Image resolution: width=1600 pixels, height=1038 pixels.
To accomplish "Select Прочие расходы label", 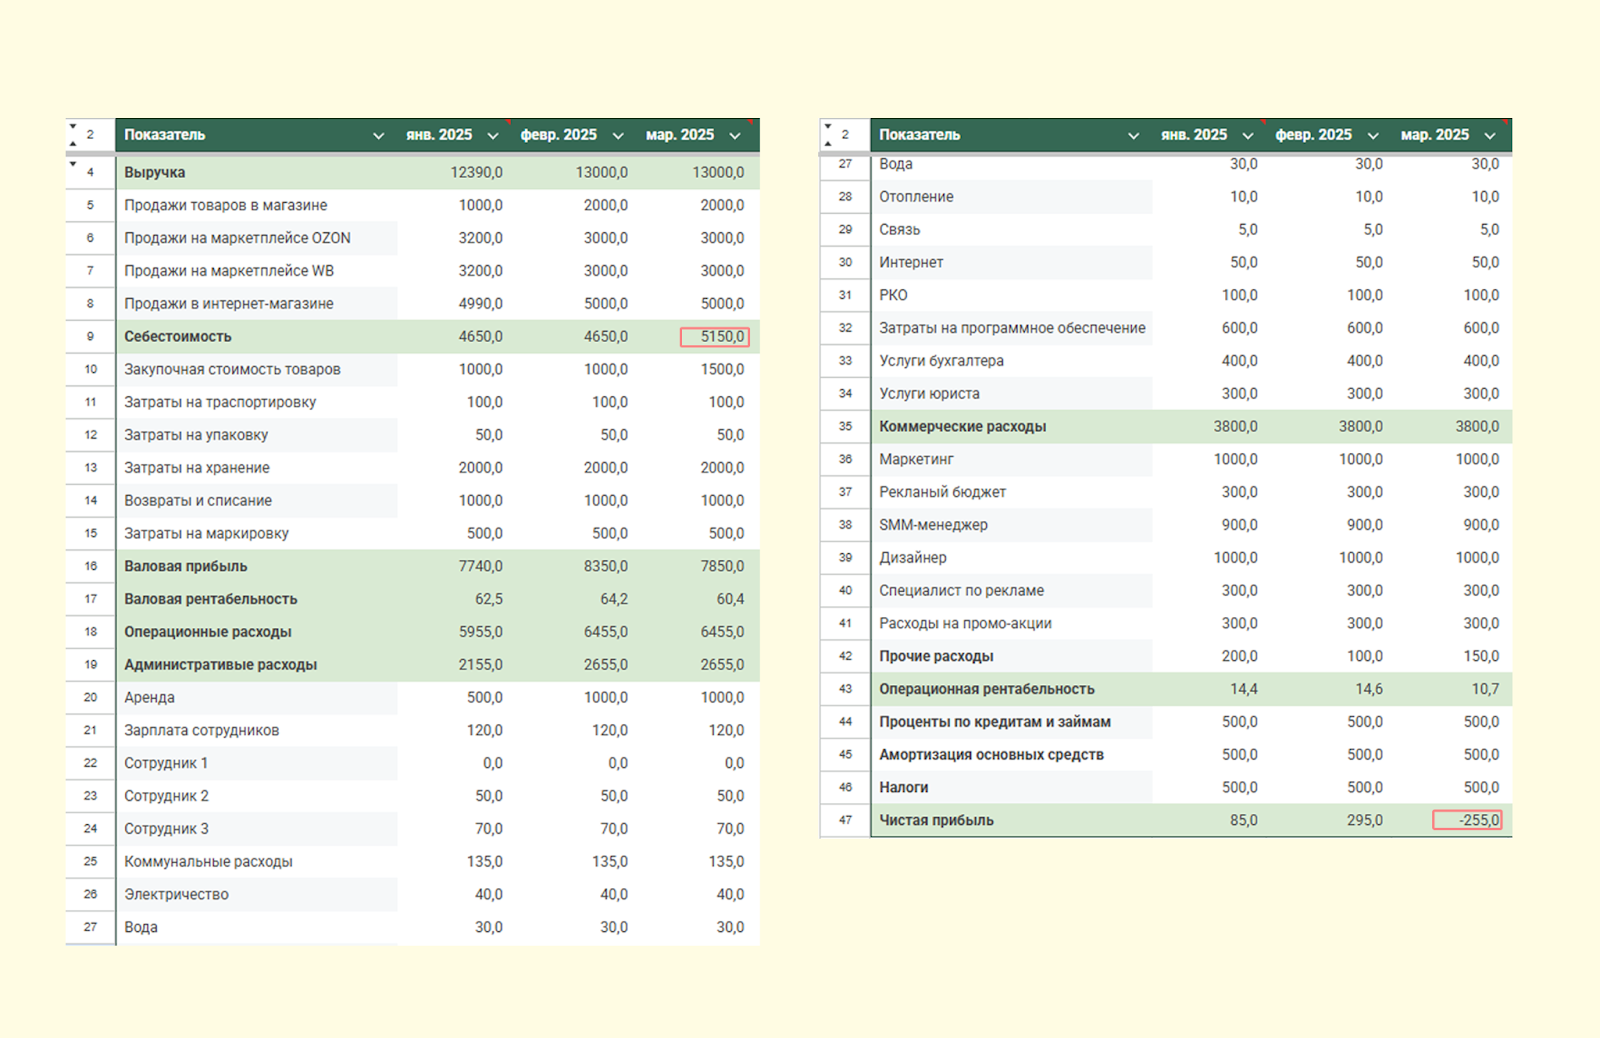I will (937, 657).
